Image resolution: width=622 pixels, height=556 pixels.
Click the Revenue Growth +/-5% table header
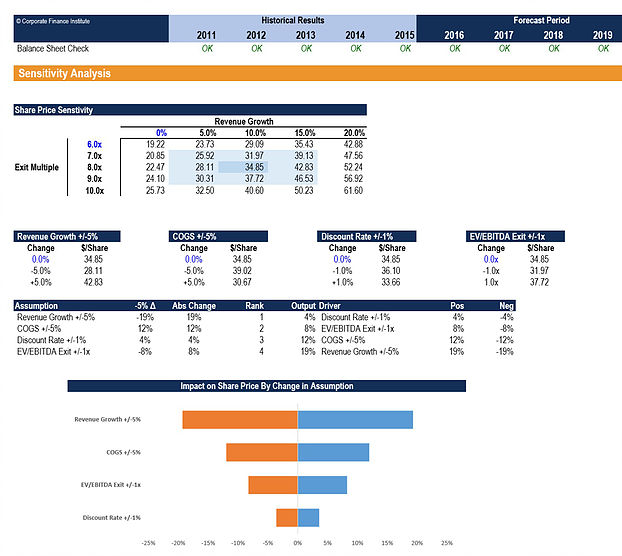(x=56, y=236)
